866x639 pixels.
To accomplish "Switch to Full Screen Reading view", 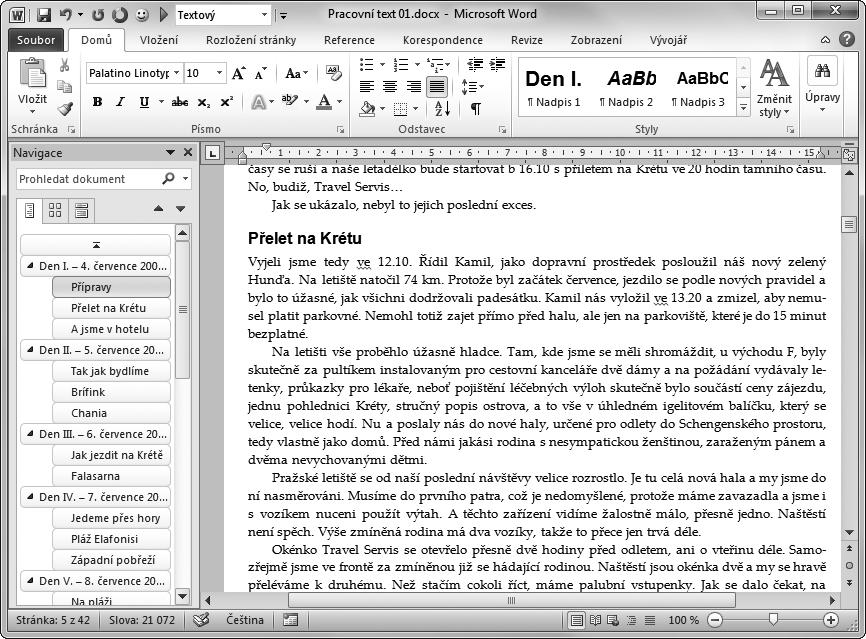I will pyautogui.click(x=595, y=620).
